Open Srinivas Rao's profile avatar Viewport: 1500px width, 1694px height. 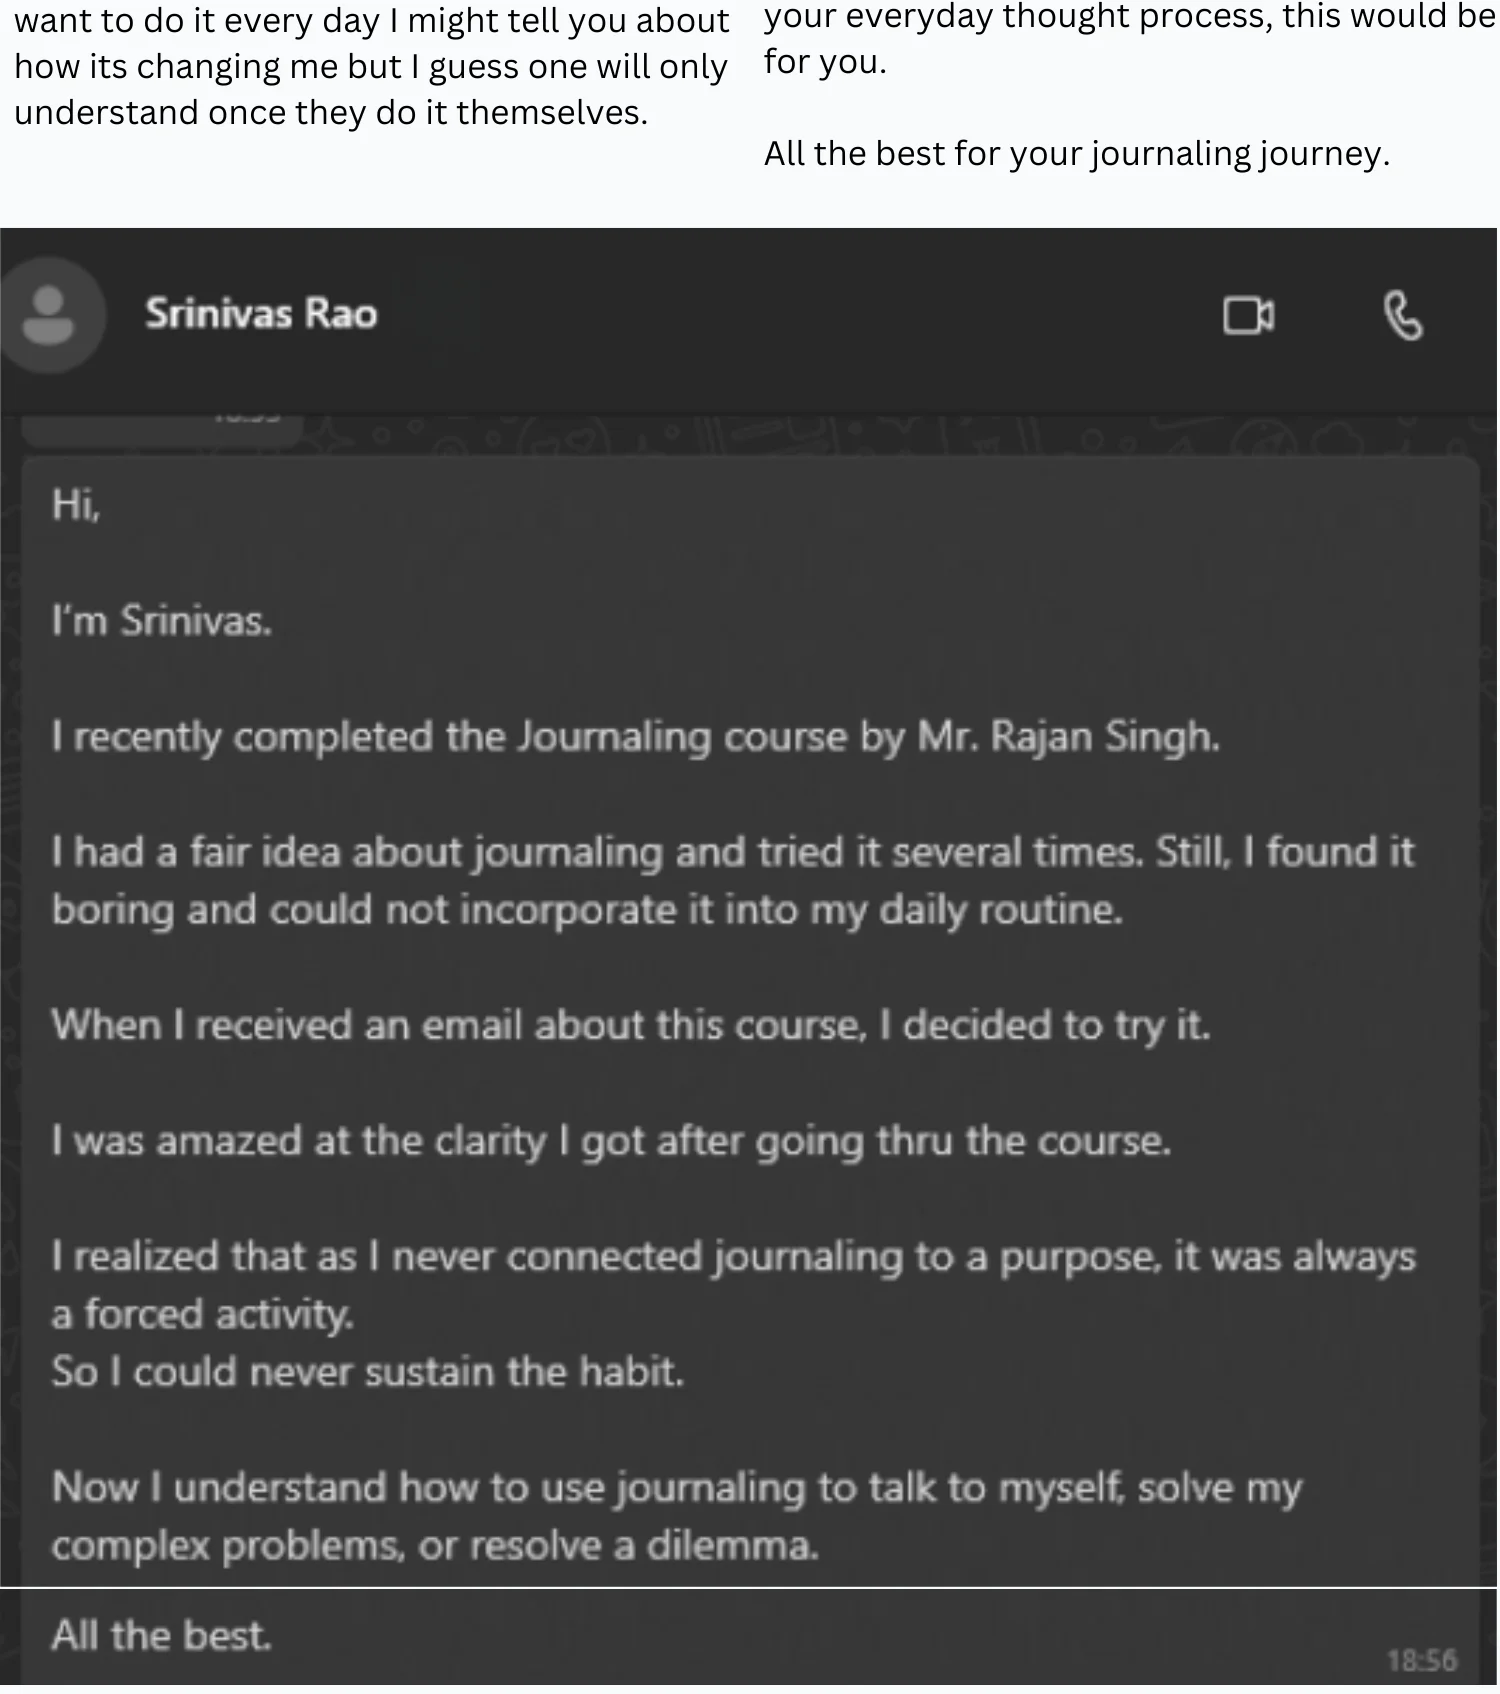pos(48,316)
